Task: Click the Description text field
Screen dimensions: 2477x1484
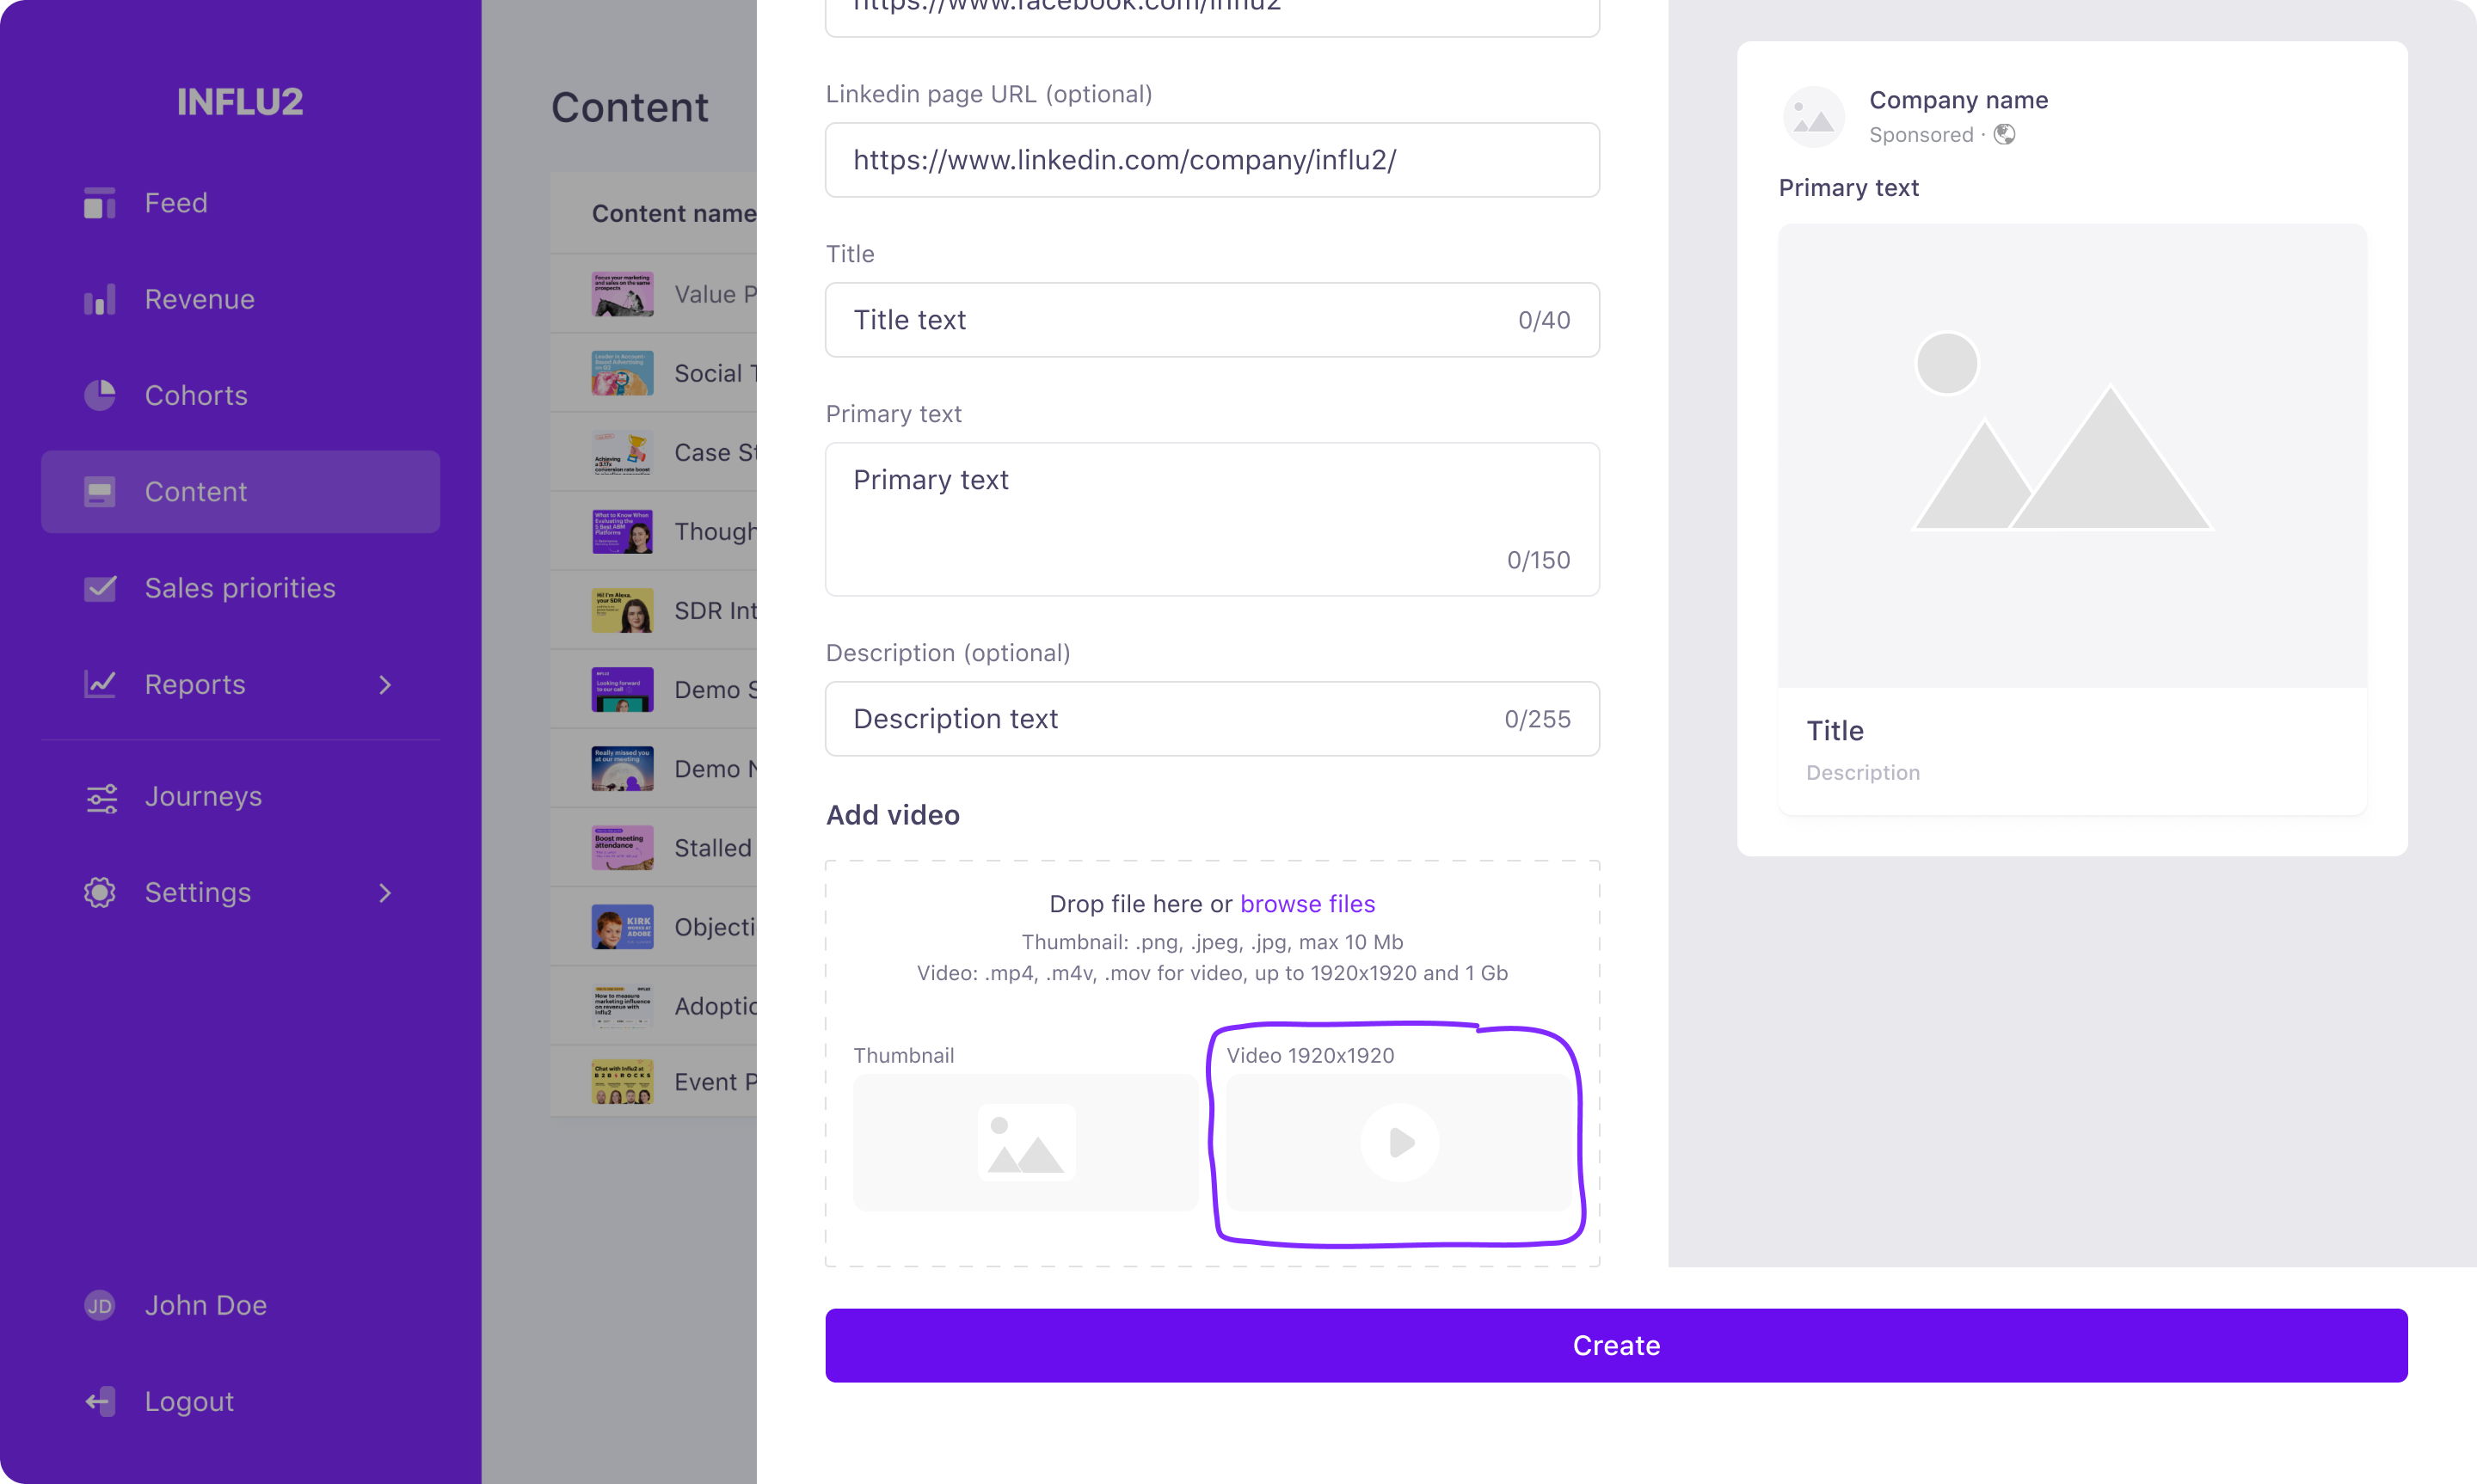Action: coord(1211,719)
